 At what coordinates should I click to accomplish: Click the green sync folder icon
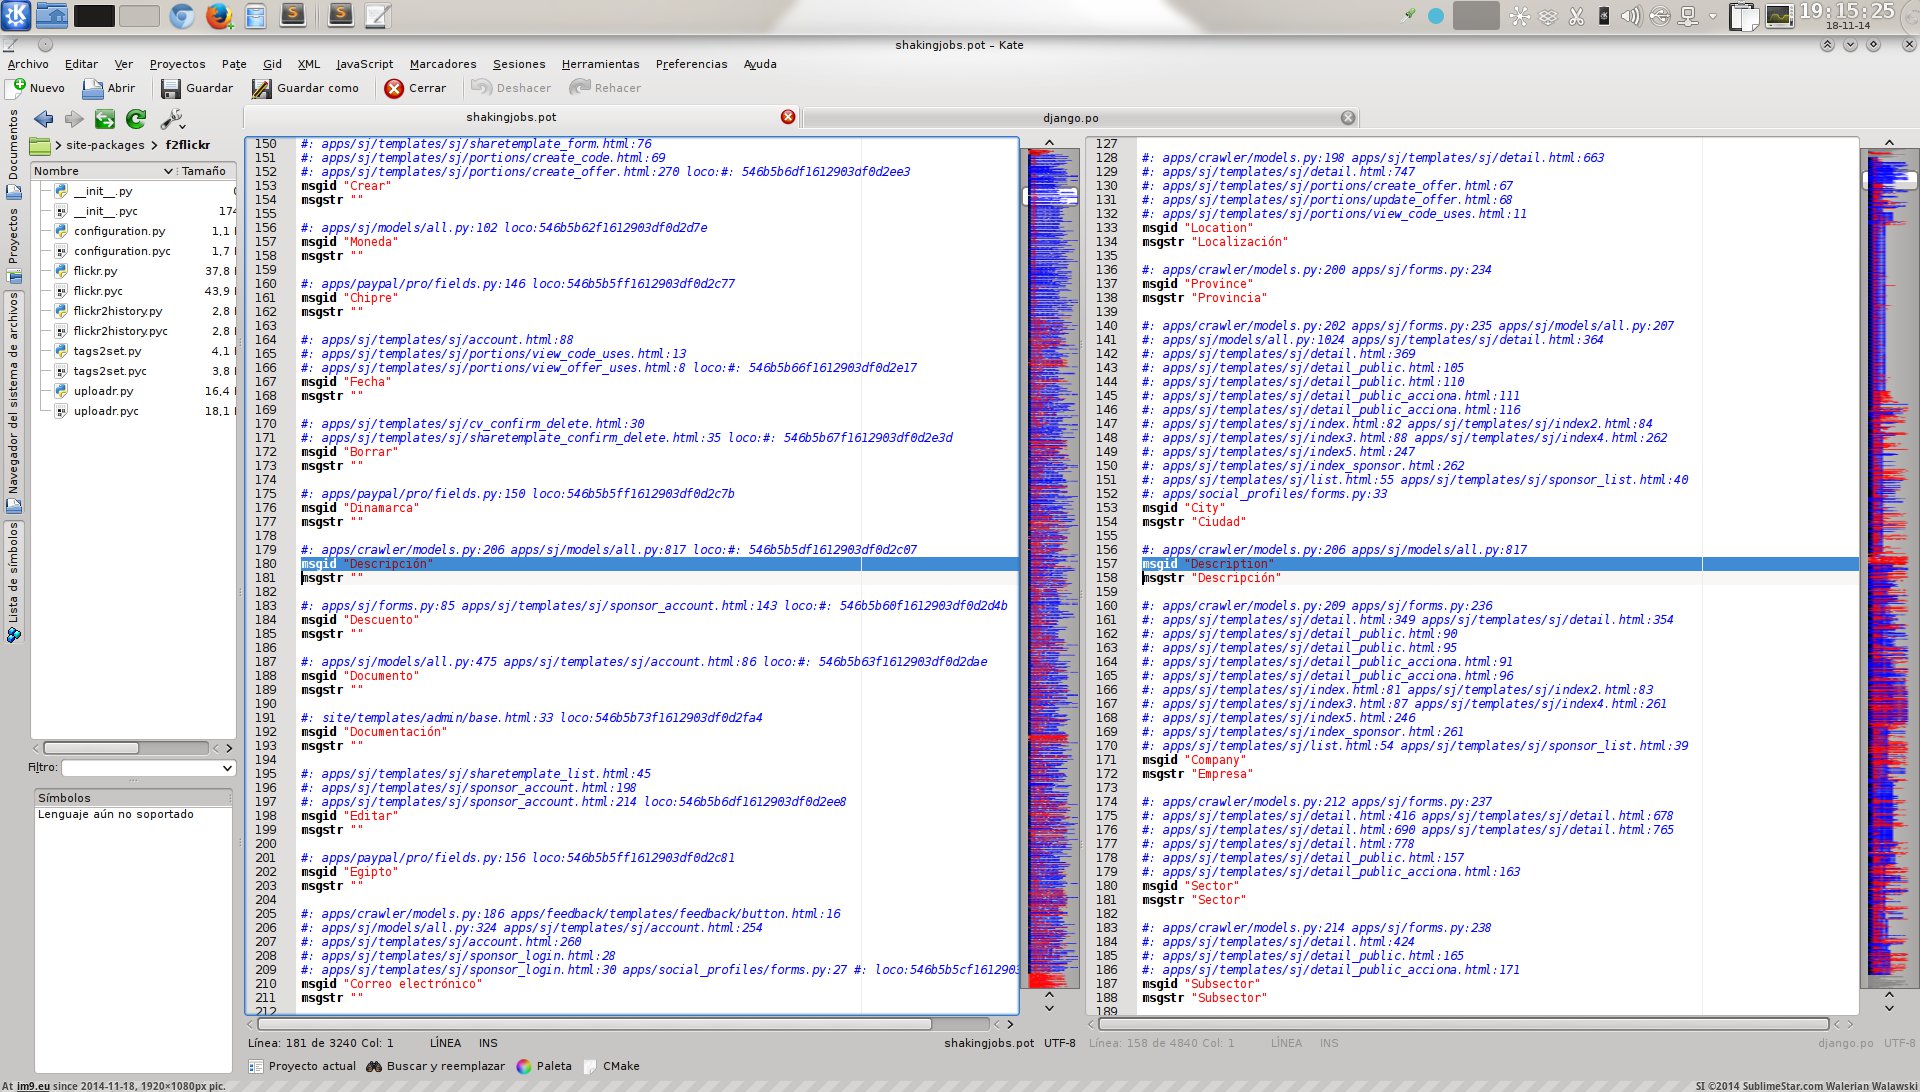(x=104, y=119)
